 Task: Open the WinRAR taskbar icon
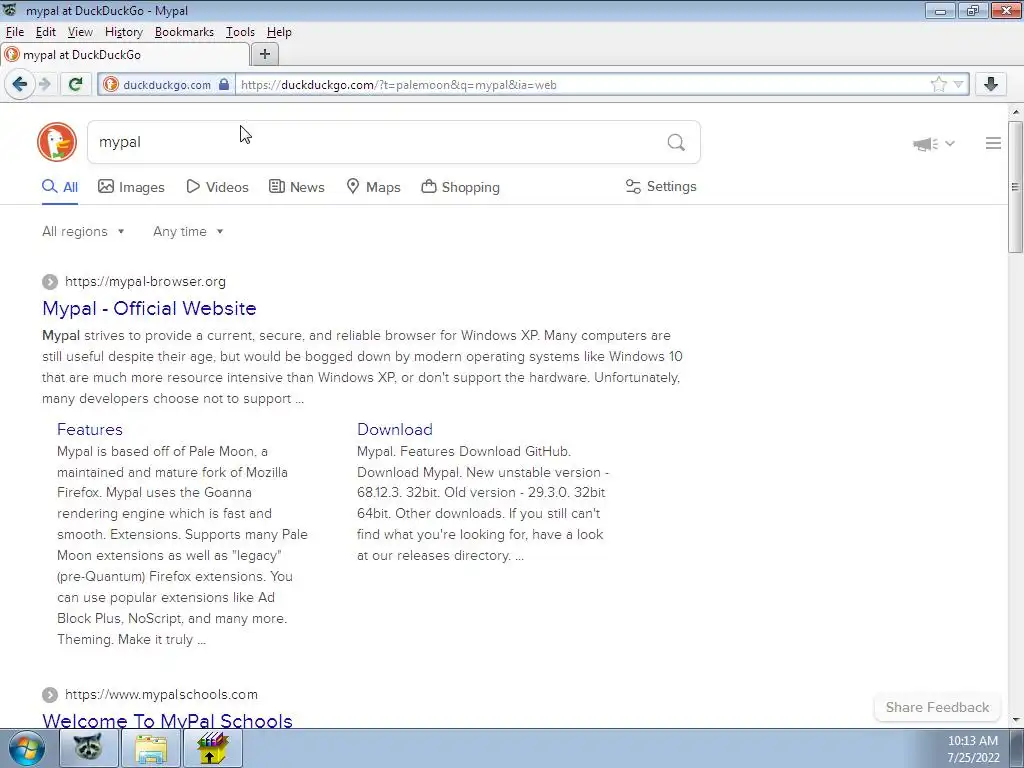tap(213, 748)
